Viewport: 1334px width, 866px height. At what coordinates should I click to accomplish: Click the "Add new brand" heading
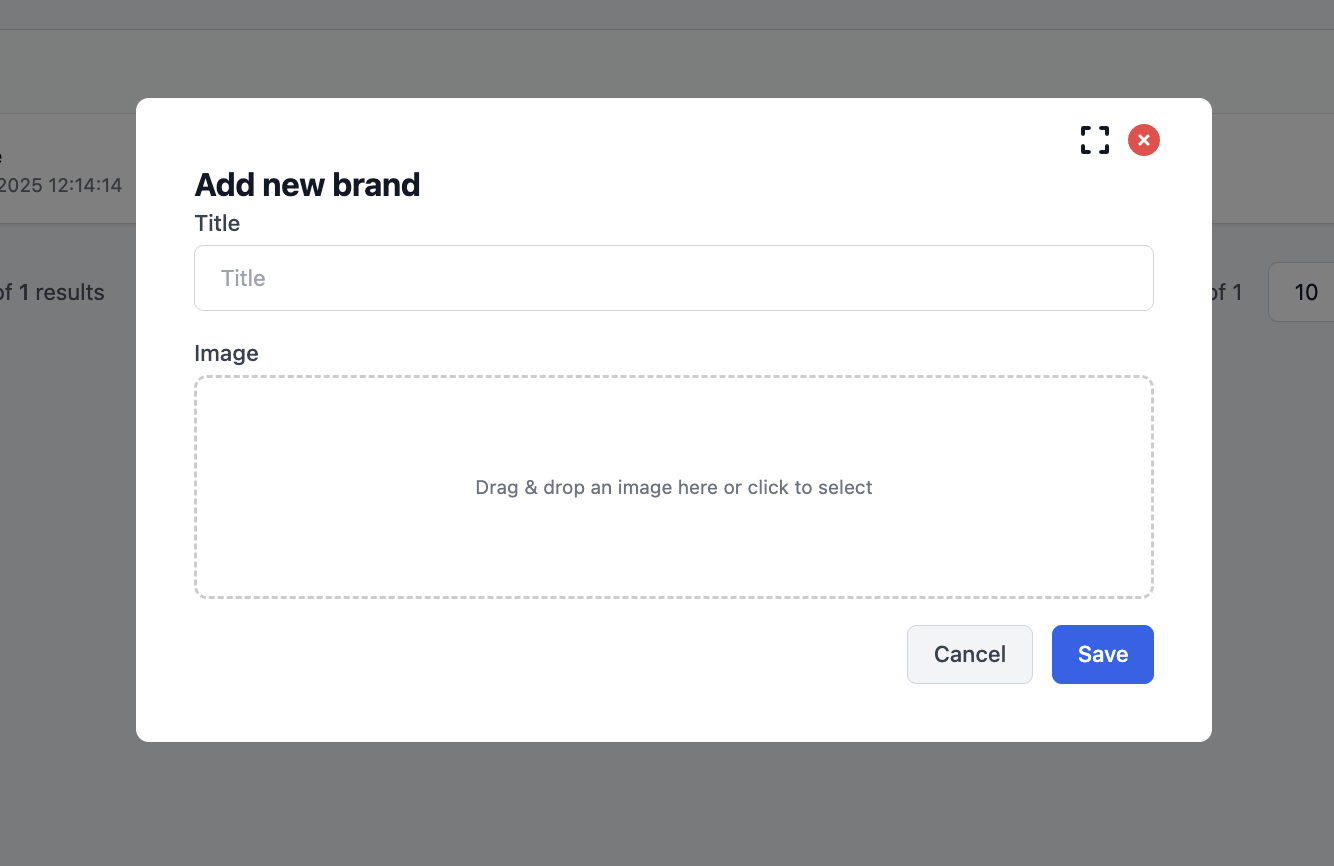tap(307, 185)
